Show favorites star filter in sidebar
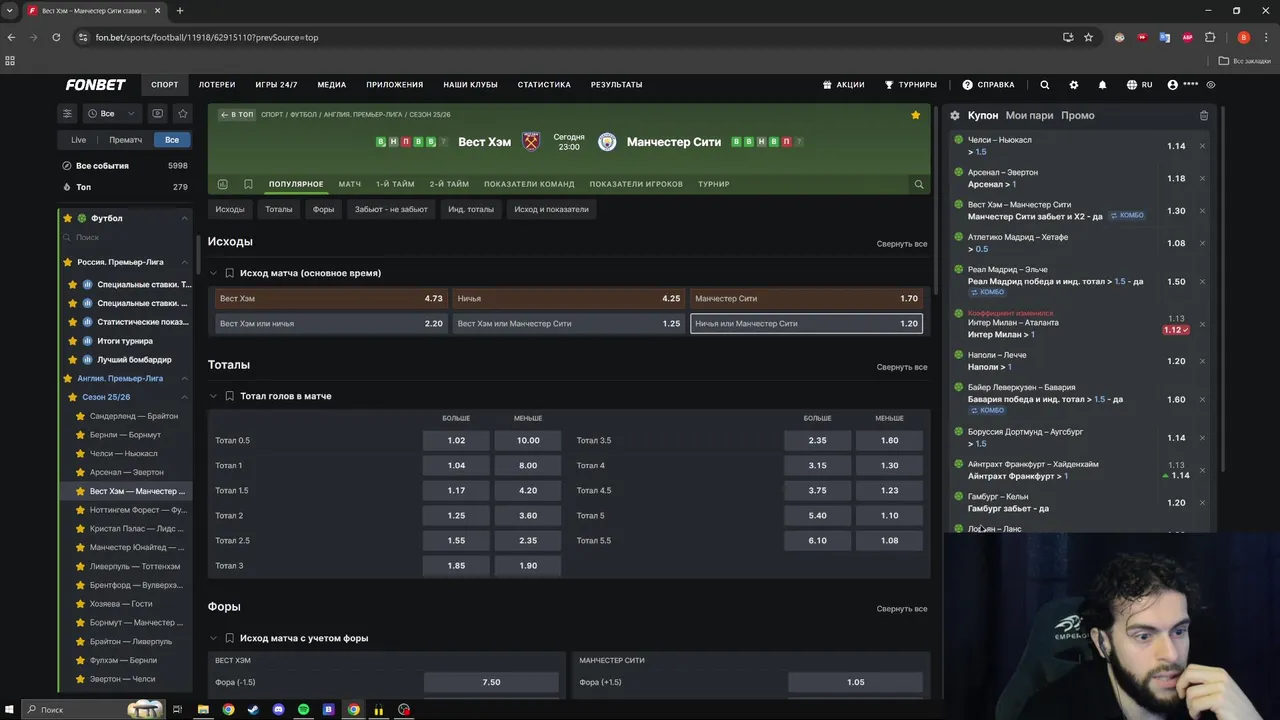This screenshot has height=720, width=1280. click(182, 113)
